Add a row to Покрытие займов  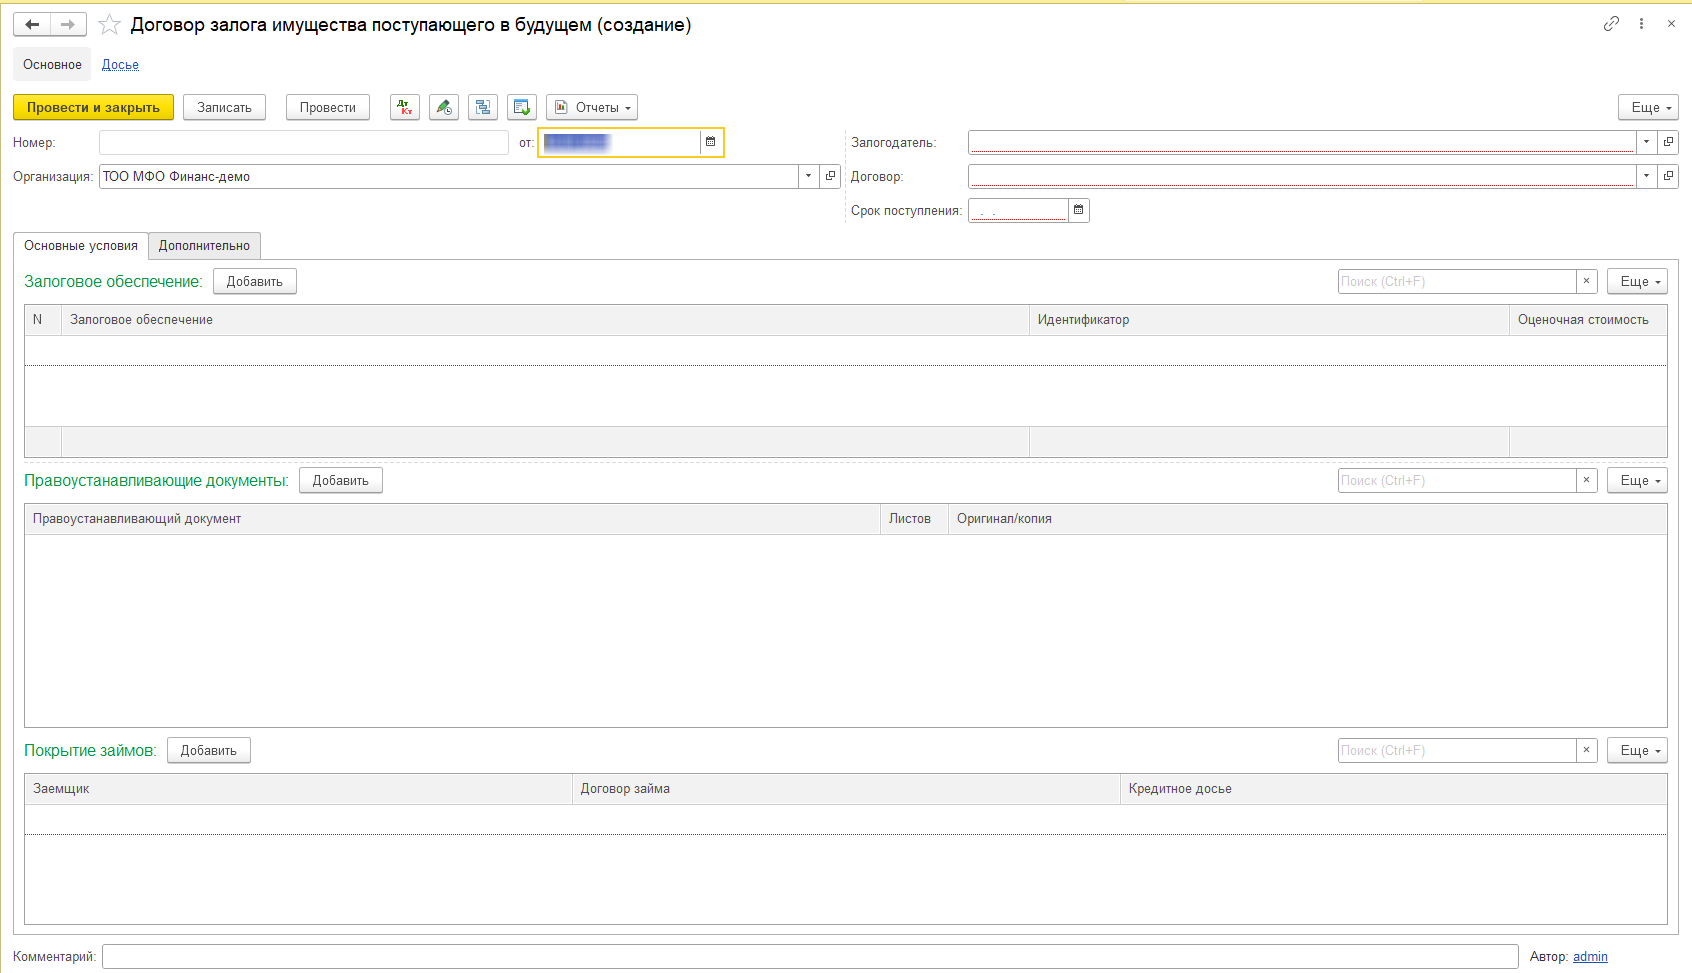point(209,750)
